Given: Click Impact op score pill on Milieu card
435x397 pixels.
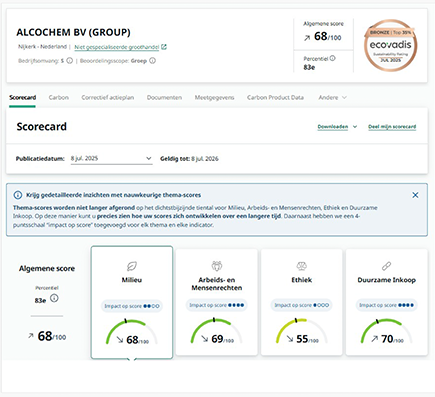Looking at the screenshot, I should pyautogui.click(x=132, y=306).
